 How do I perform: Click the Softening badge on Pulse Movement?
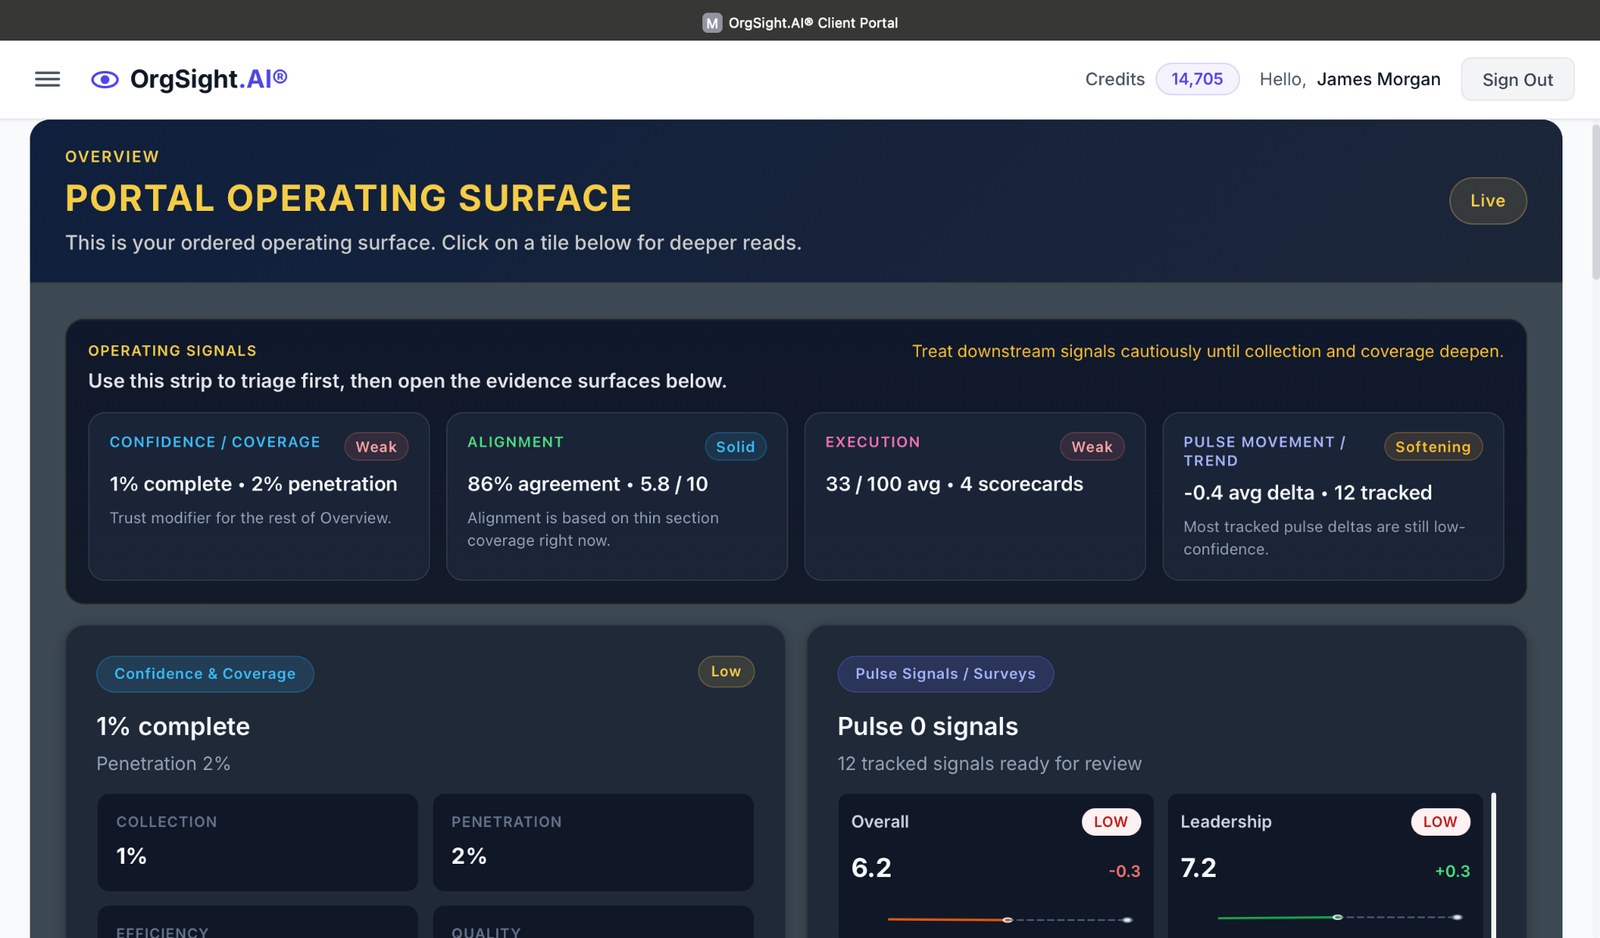[x=1433, y=447]
